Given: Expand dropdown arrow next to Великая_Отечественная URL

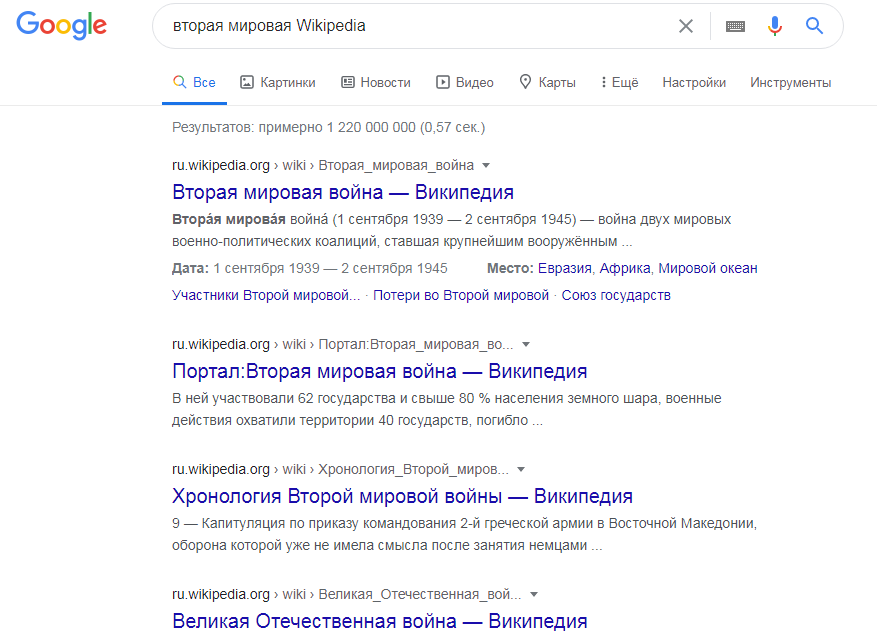Looking at the screenshot, I should click(x=534, y=595).
